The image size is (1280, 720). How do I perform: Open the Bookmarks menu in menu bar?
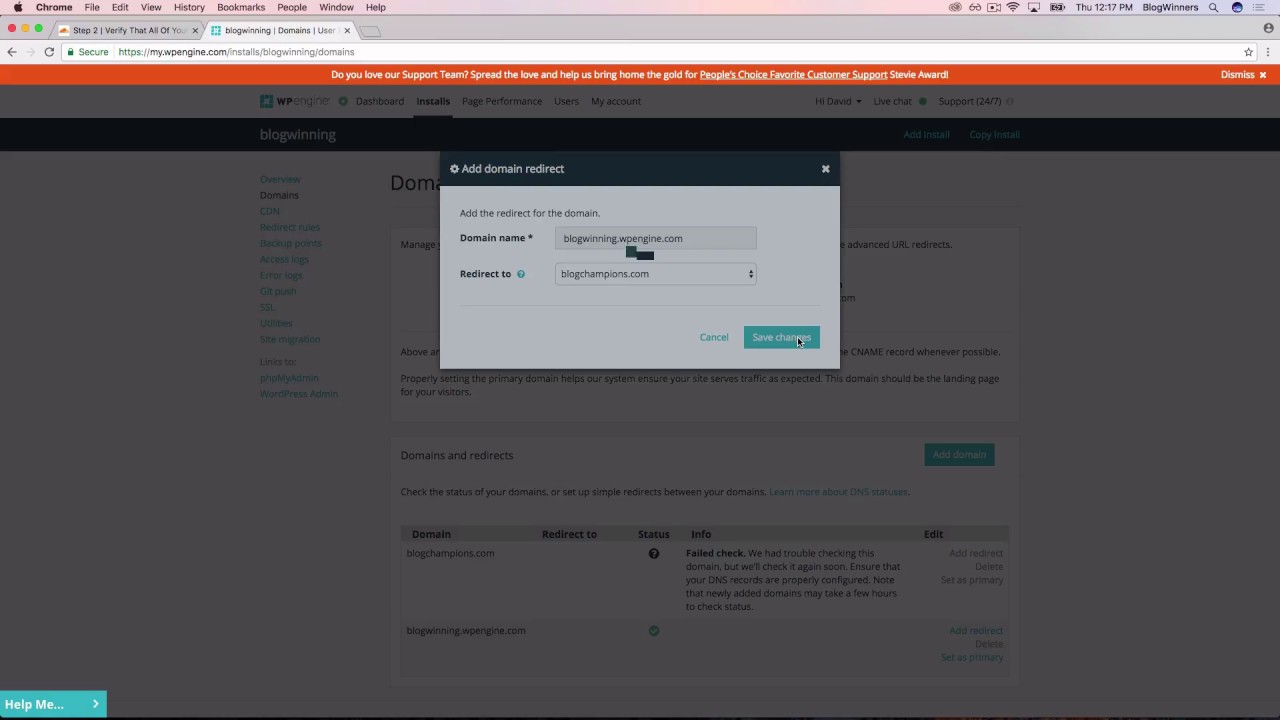coord(241,7)
